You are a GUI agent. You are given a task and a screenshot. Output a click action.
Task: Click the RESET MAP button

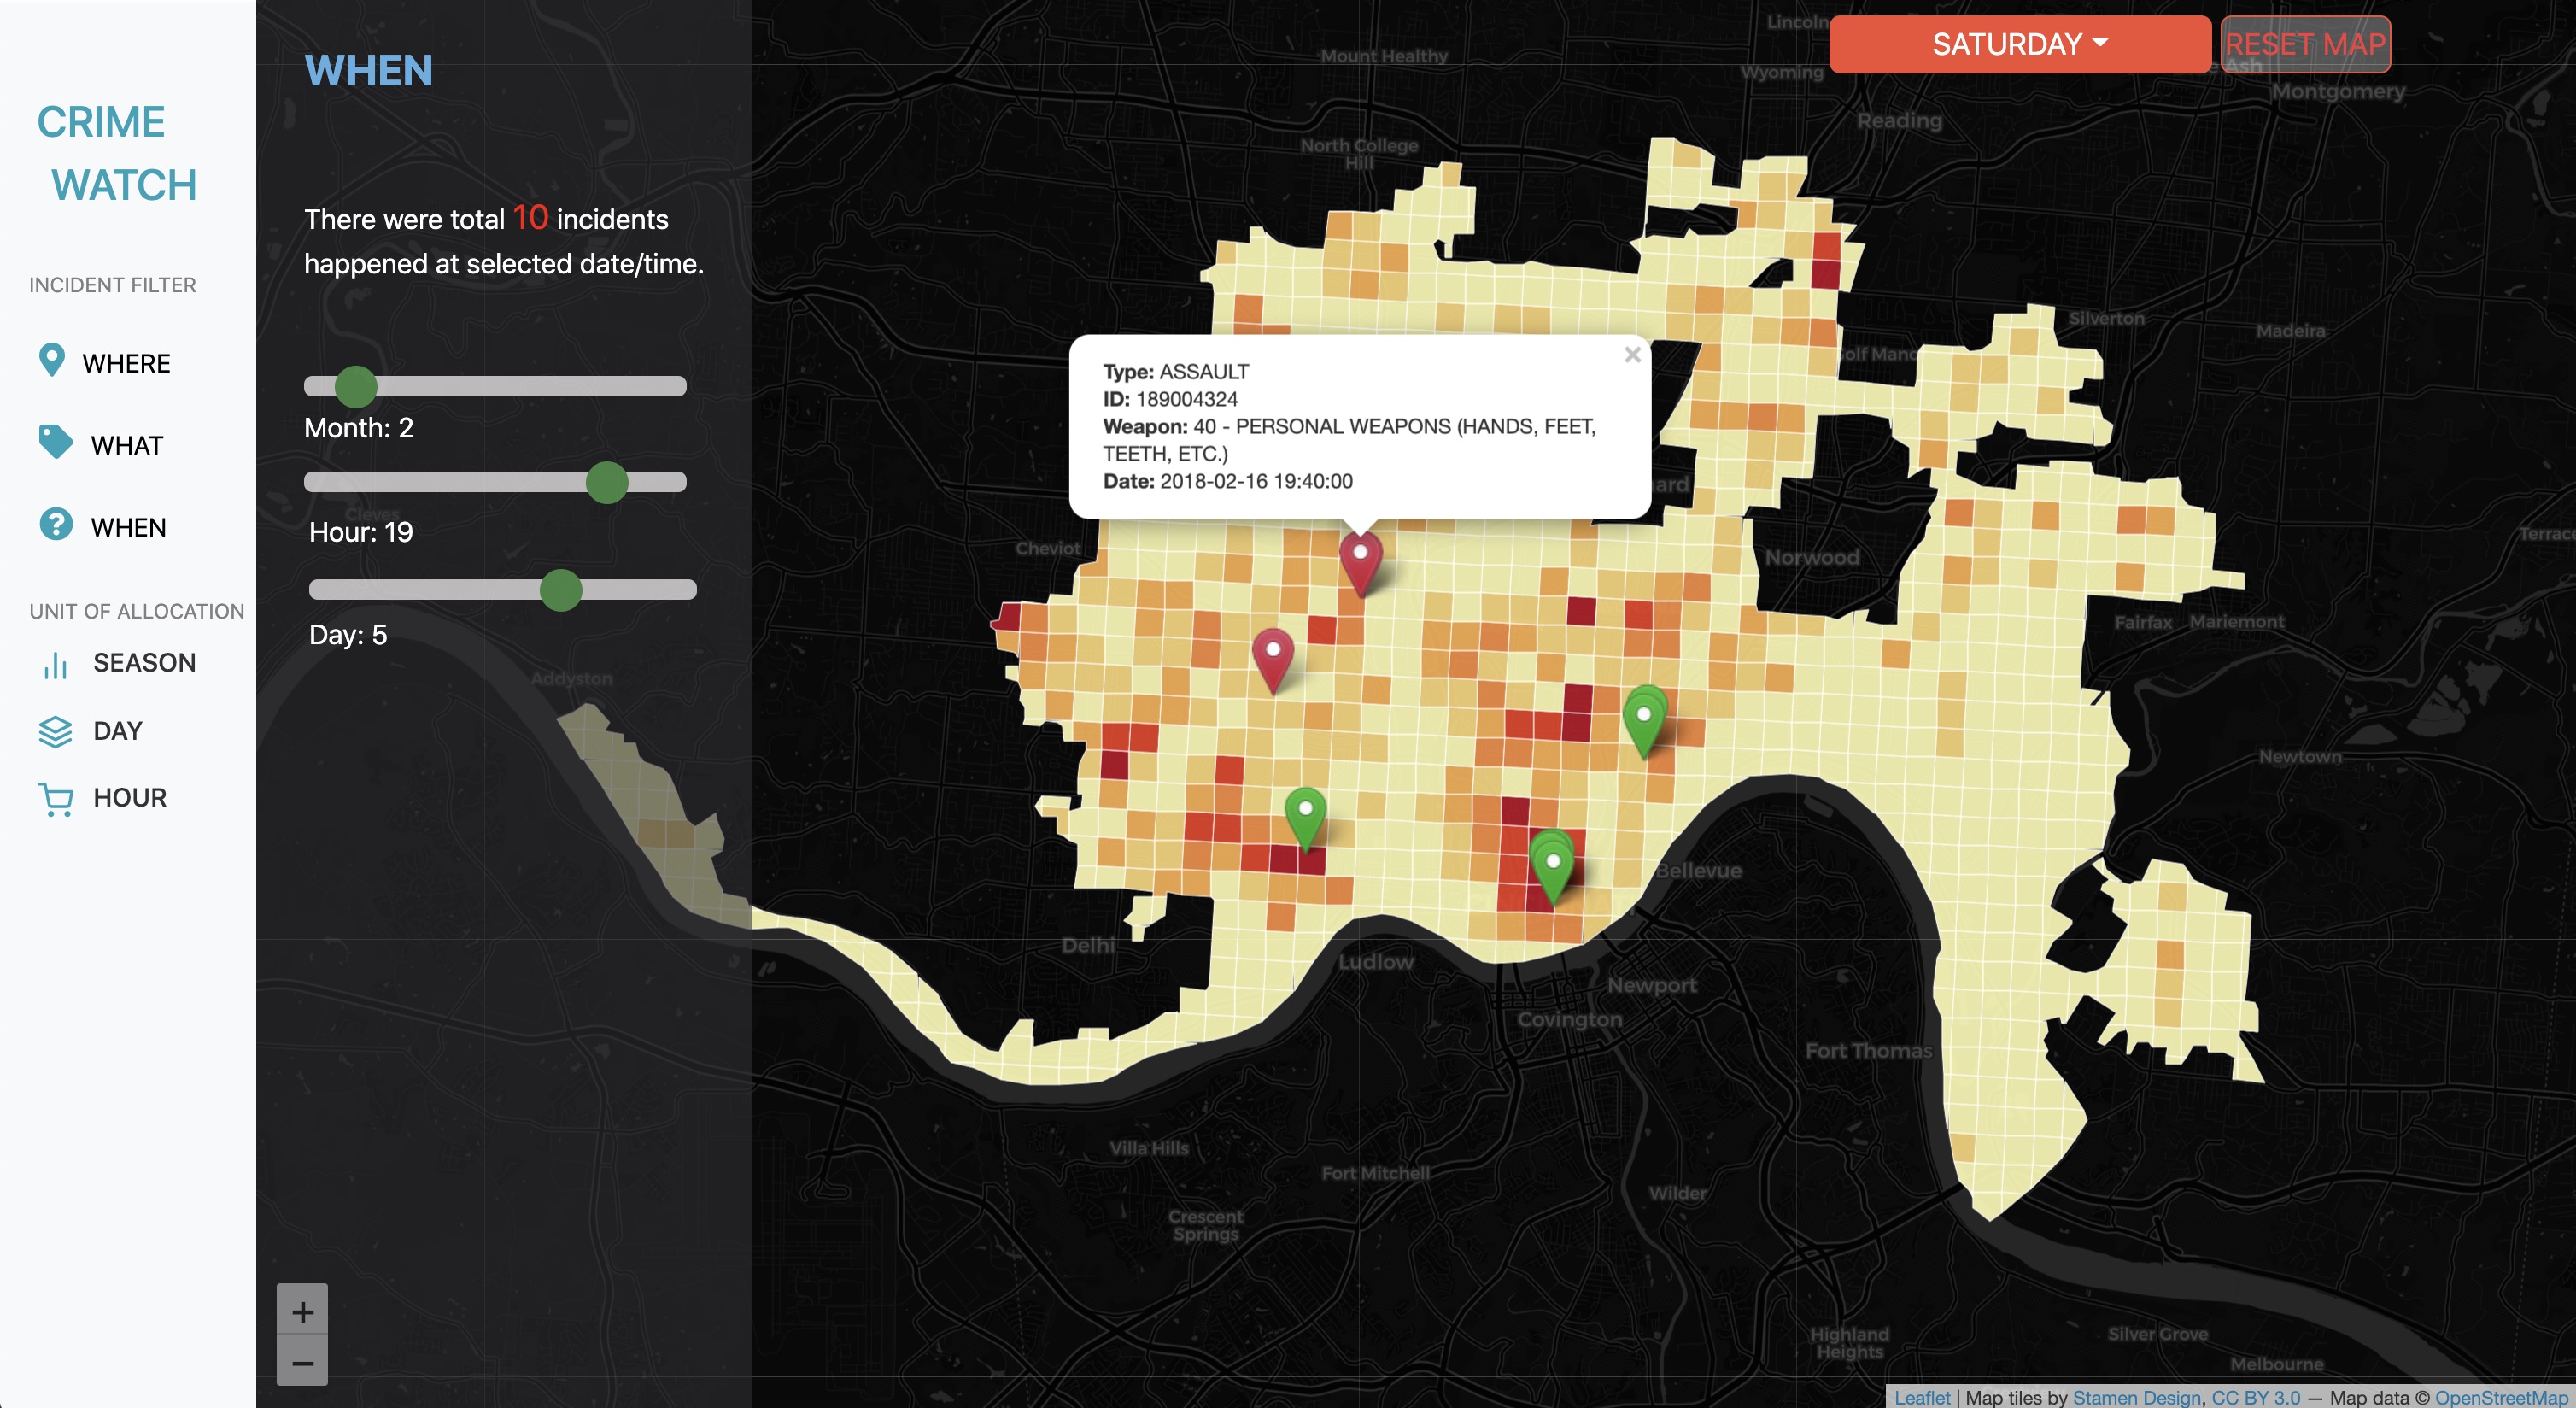(x=2305, y=44)
